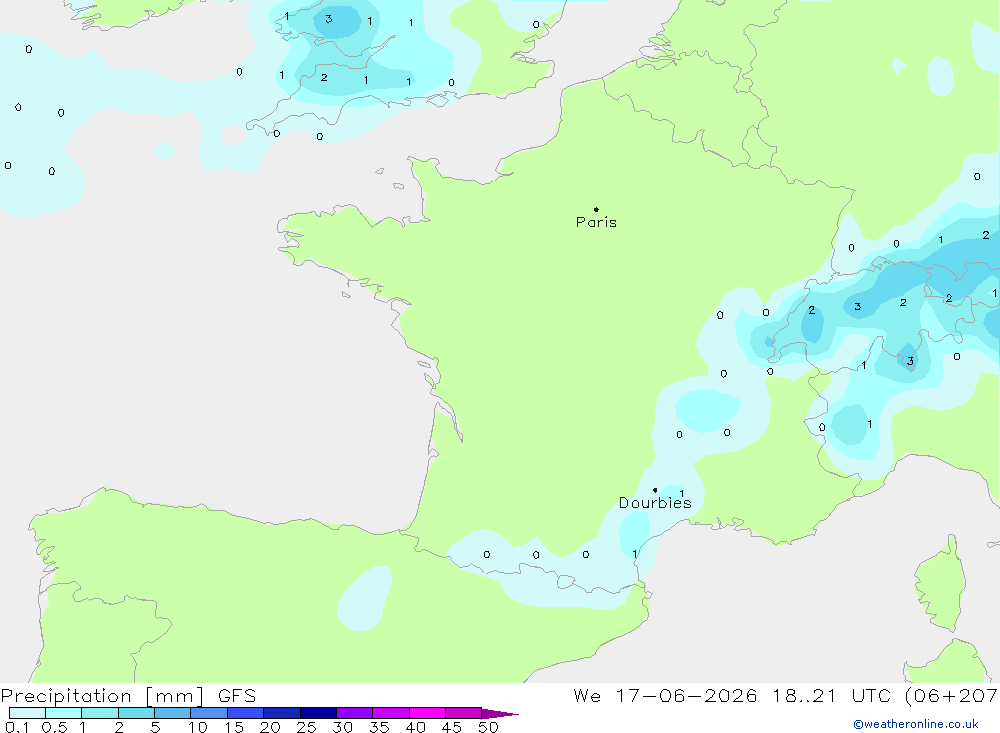The height and width of the screenshot is (733, 1000).
Task: Select the 35–40 mm legend swatch
Action: point(391,713)
